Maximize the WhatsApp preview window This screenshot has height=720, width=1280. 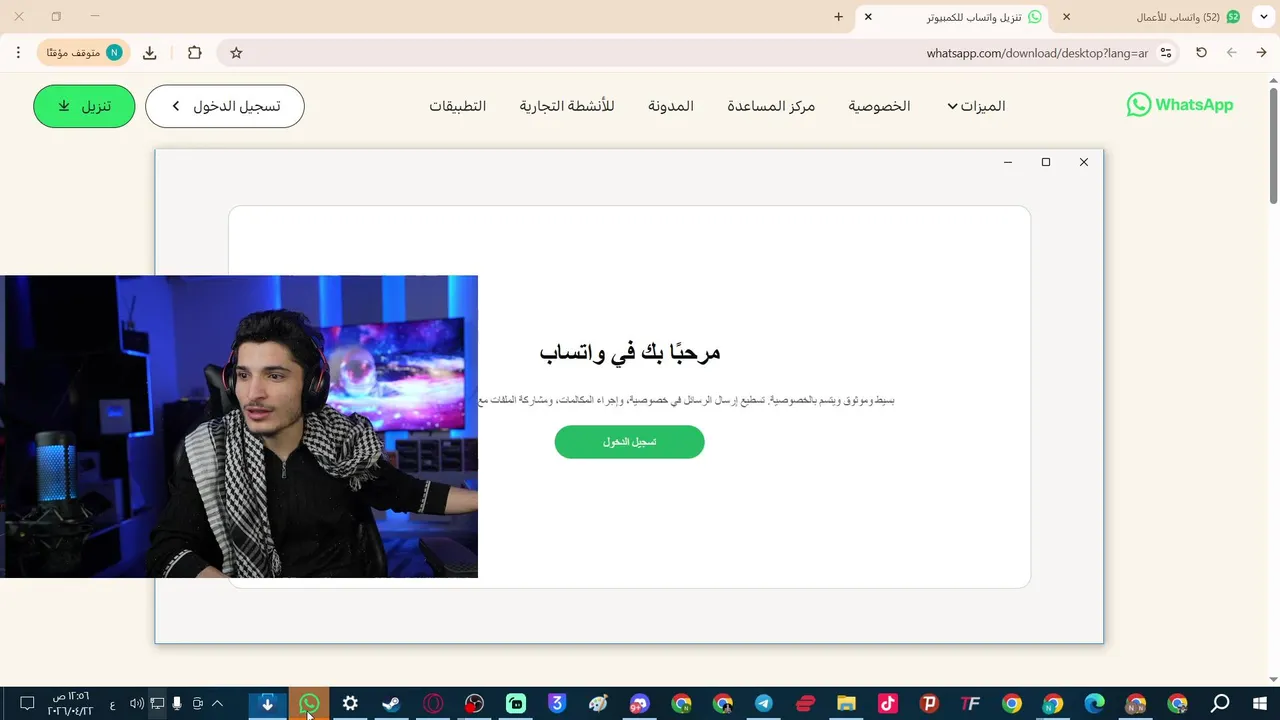pos(1046,162)
